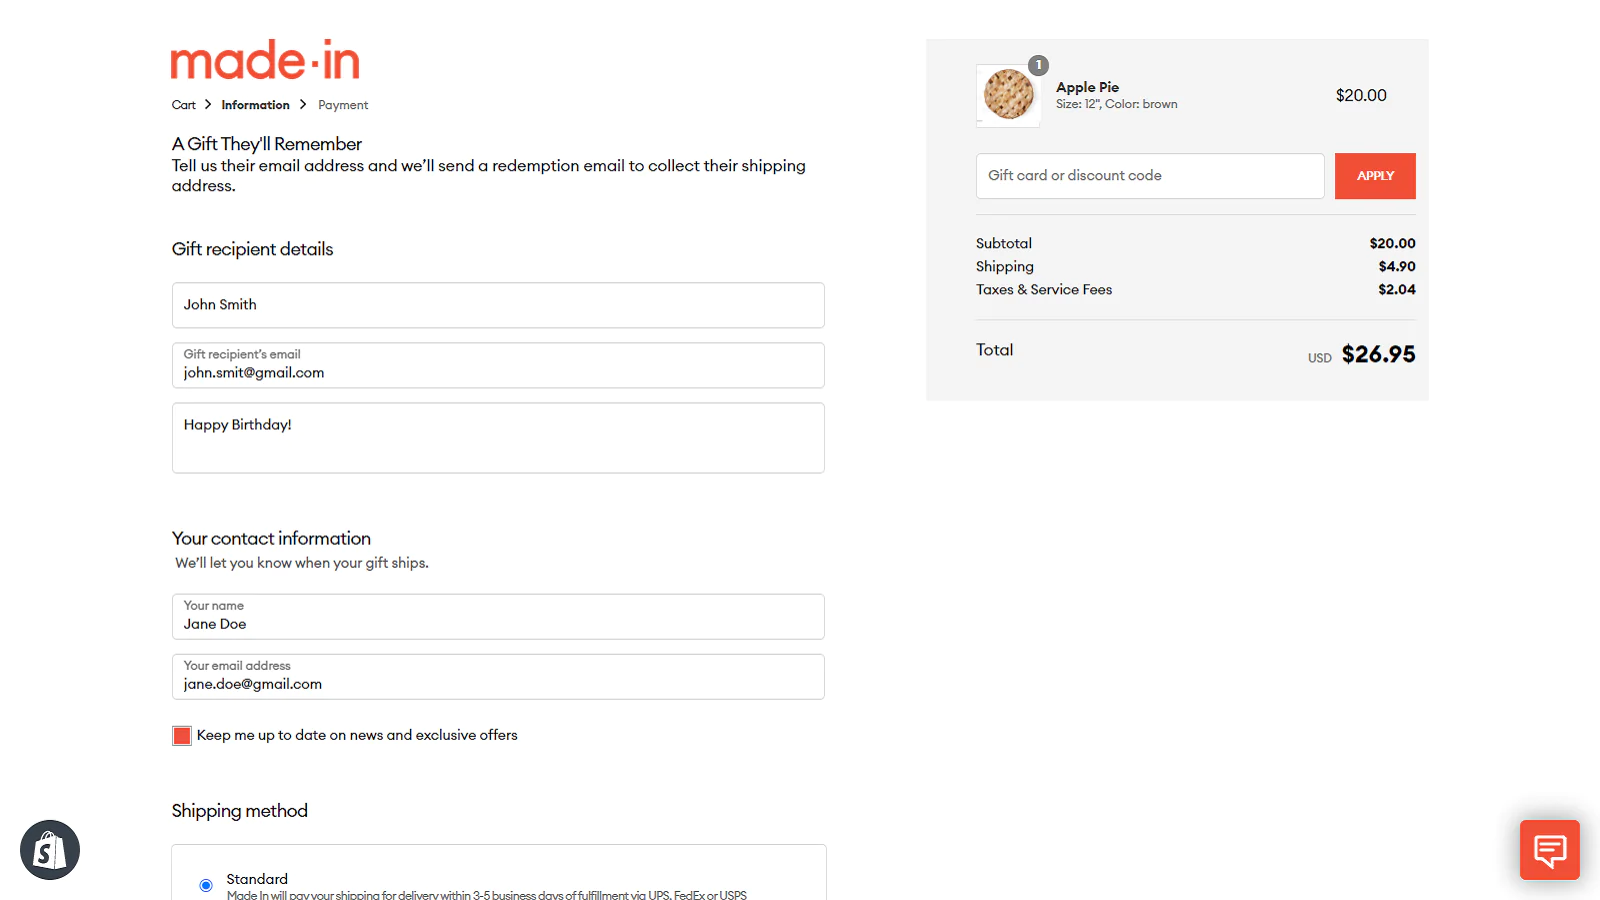This screenshot has width=1600, height=900.
Task: Select the Standard shipping radio button
Action: coord(206,885)
